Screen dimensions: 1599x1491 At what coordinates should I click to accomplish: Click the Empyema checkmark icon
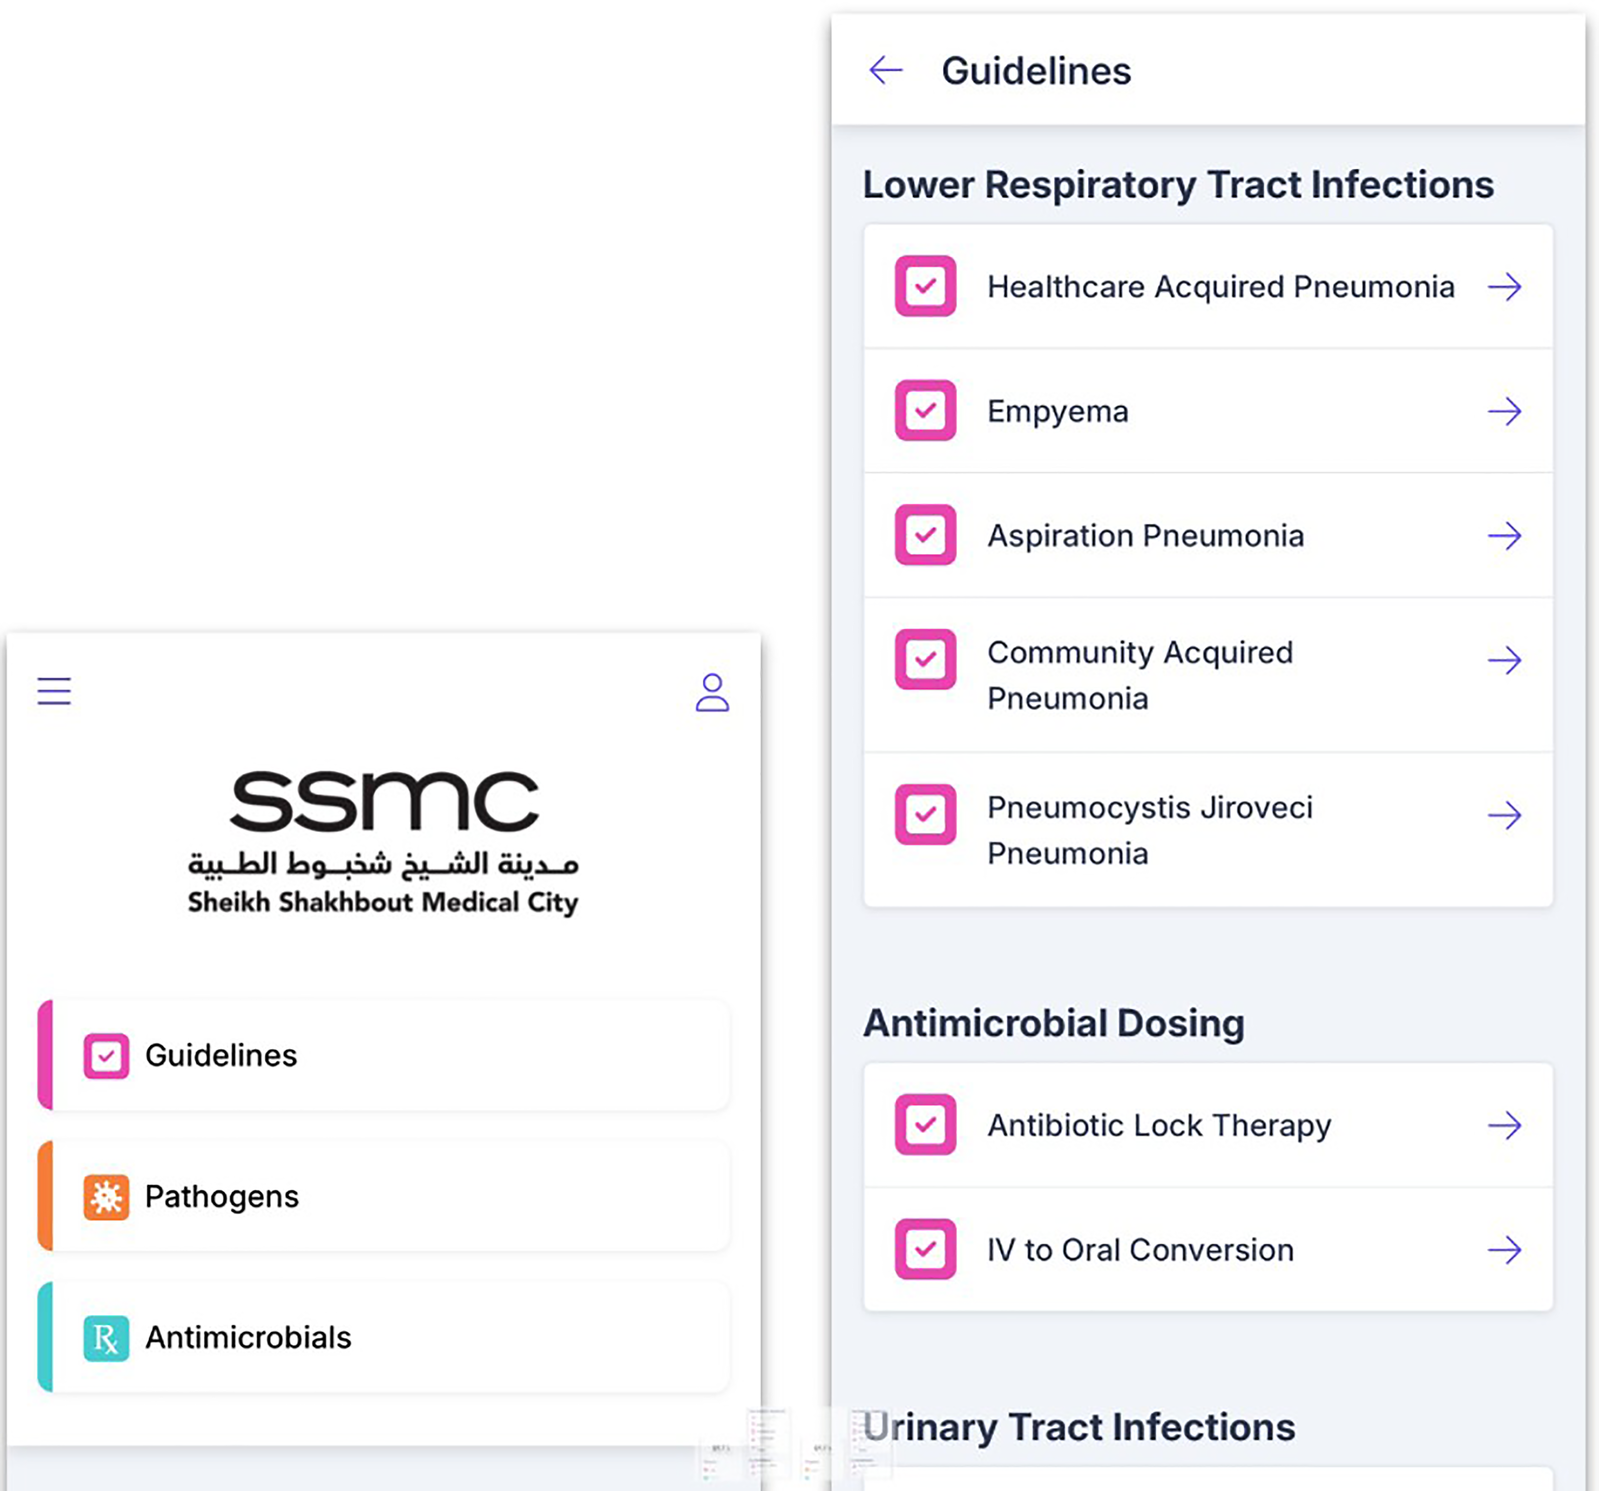pos(924,411)
